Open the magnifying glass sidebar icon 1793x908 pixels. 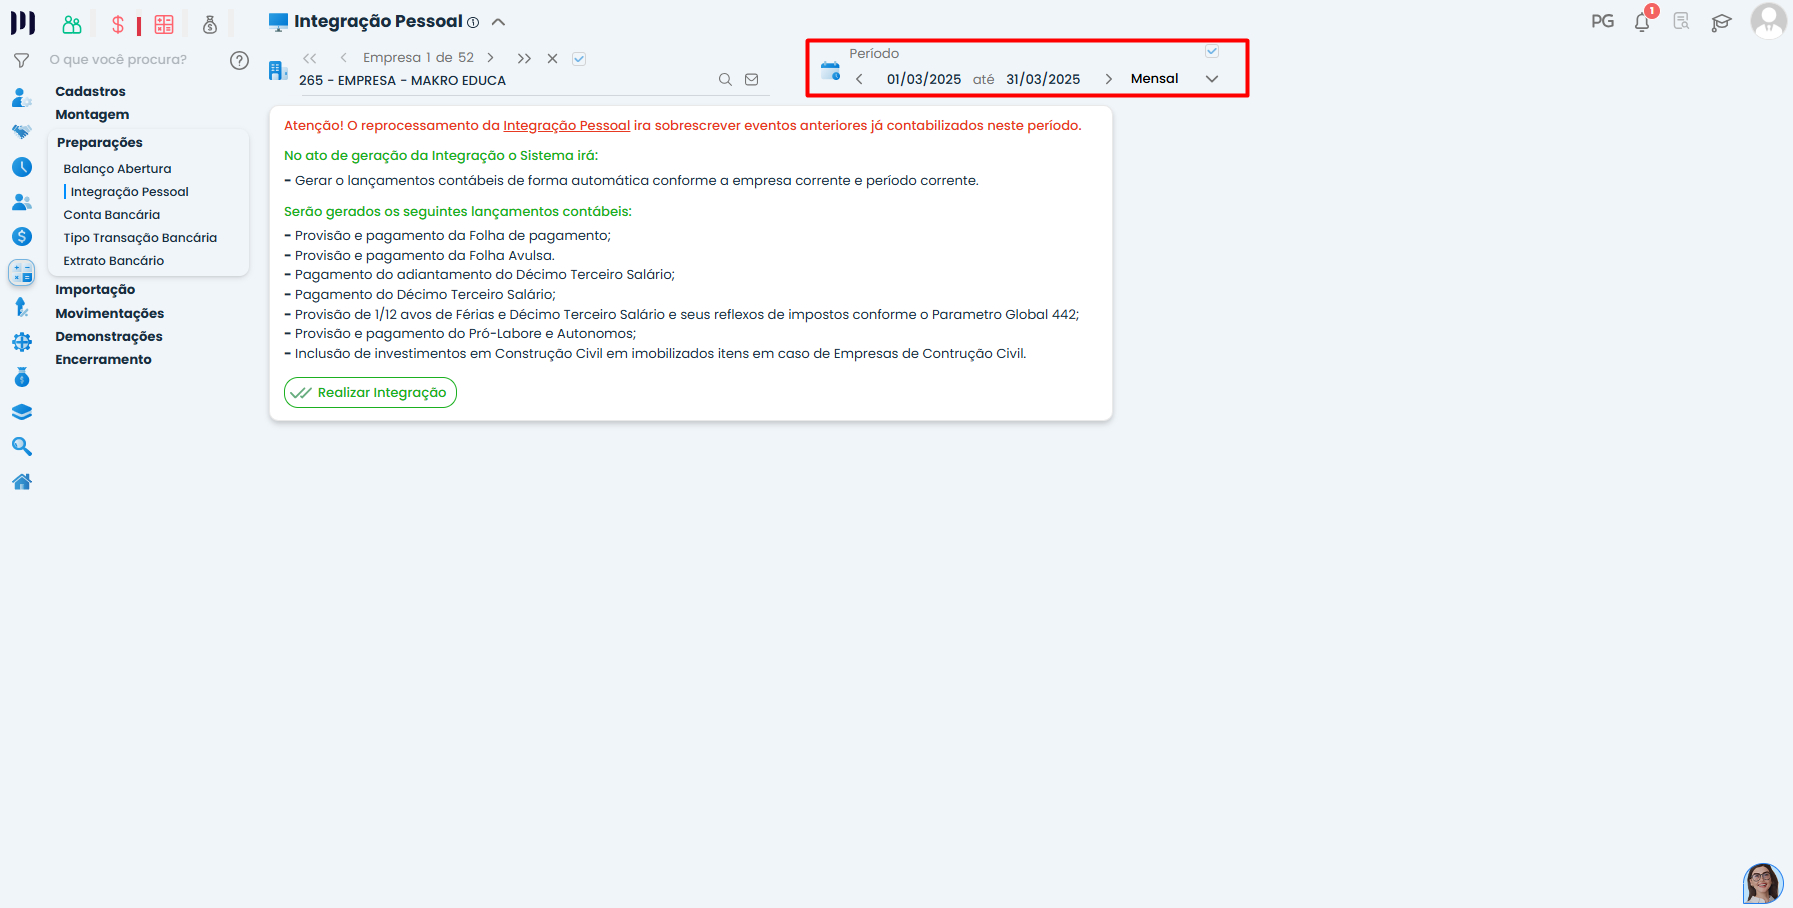(21, 447)
